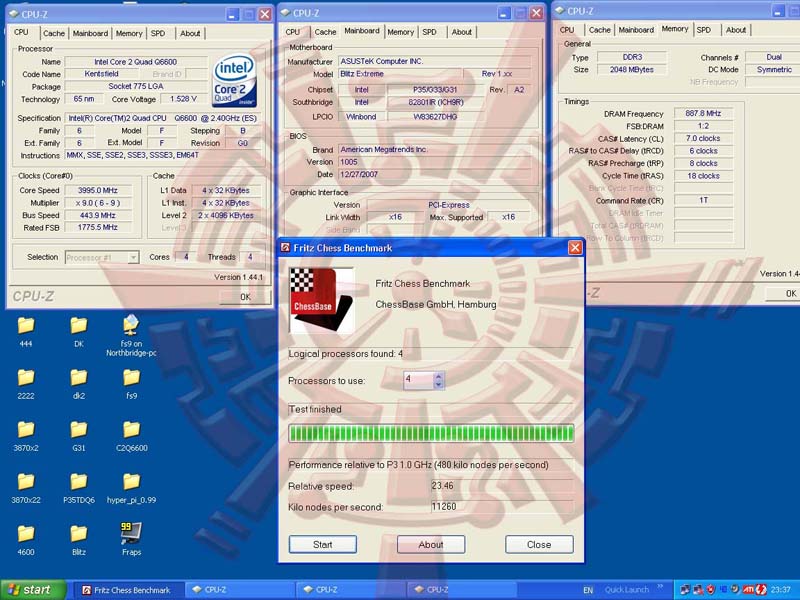This screenshot has width=800, height=600.
Task: Open the C2Q6600 desktop folder
Action: click(x=131, y=435)
